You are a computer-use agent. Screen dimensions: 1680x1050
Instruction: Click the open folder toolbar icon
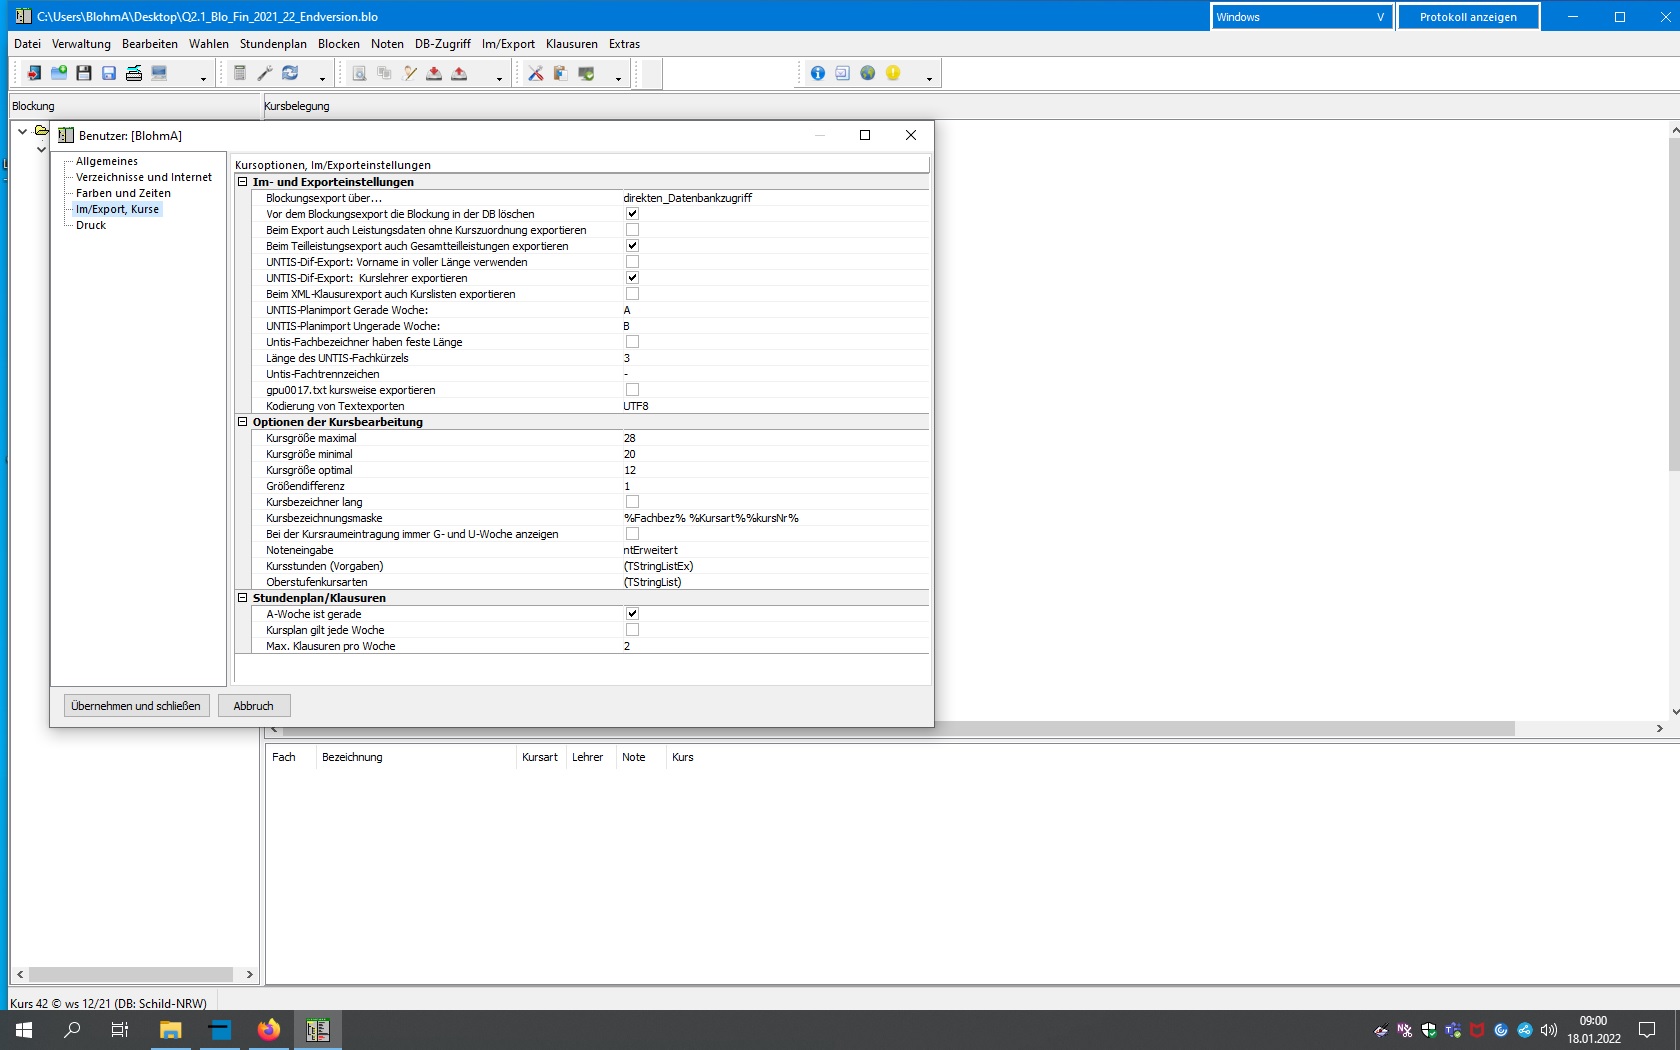coord(59,73)
